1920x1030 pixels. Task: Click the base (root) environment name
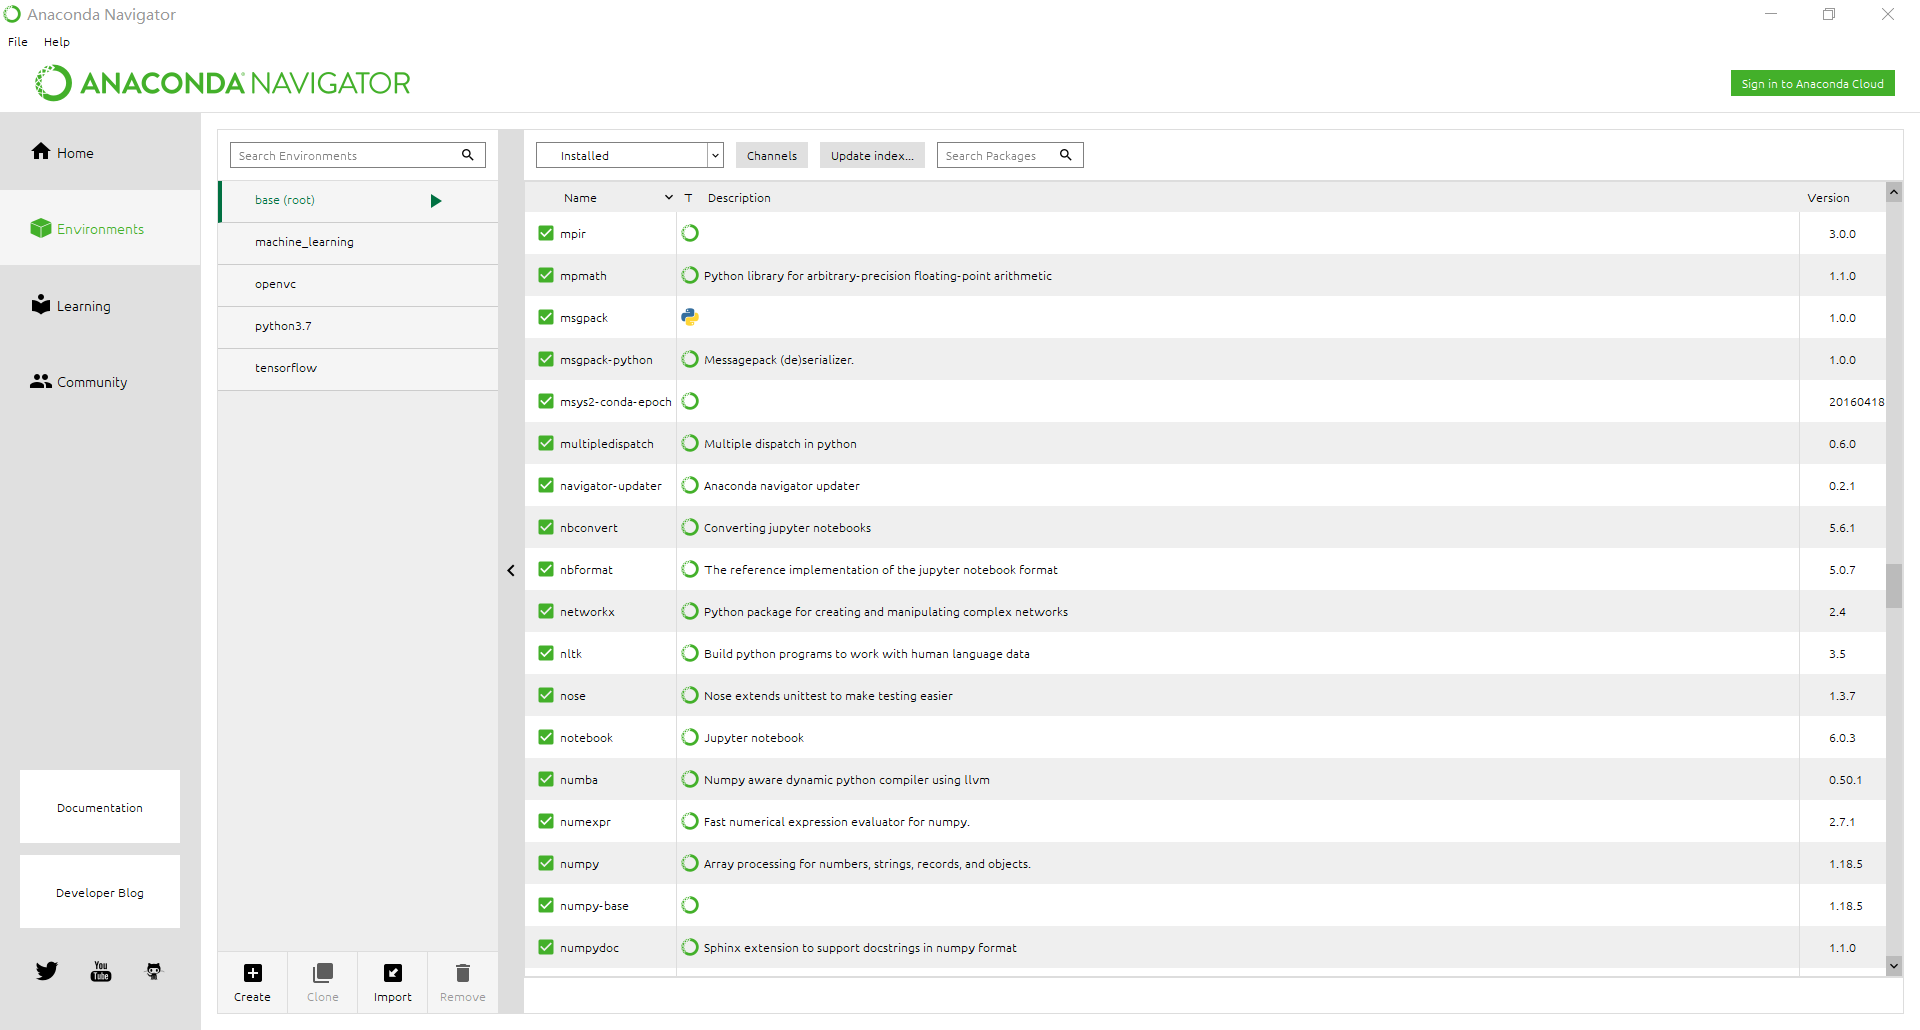tap(285, 200)
